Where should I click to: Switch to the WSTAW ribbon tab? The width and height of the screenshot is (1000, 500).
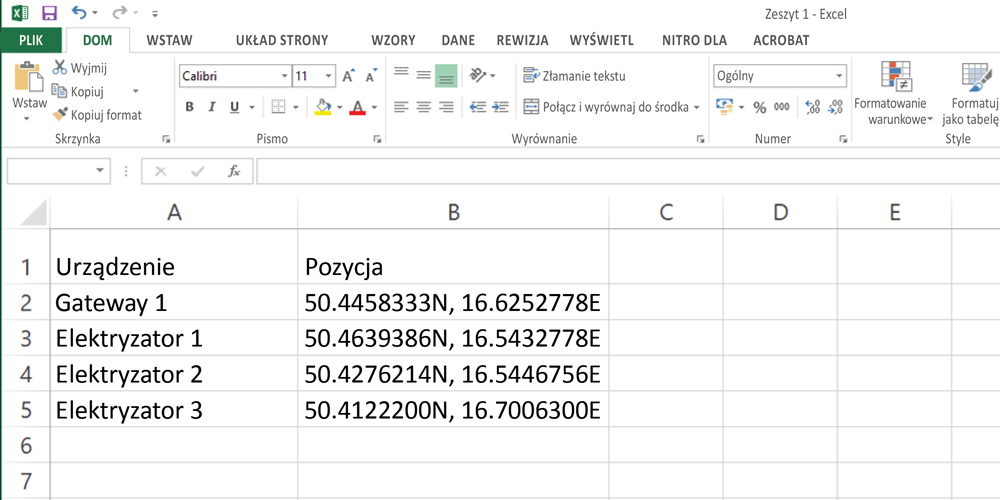click(x=169, y=41)
